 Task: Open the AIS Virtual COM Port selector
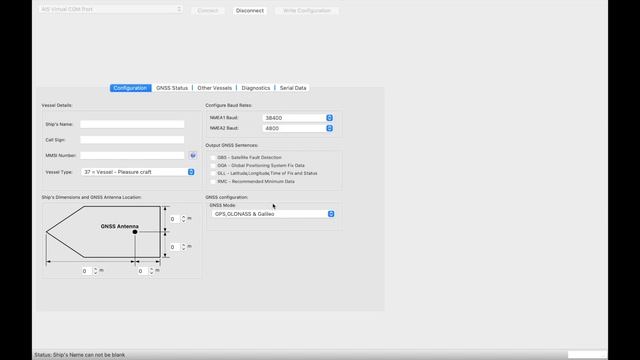point(111,9)
